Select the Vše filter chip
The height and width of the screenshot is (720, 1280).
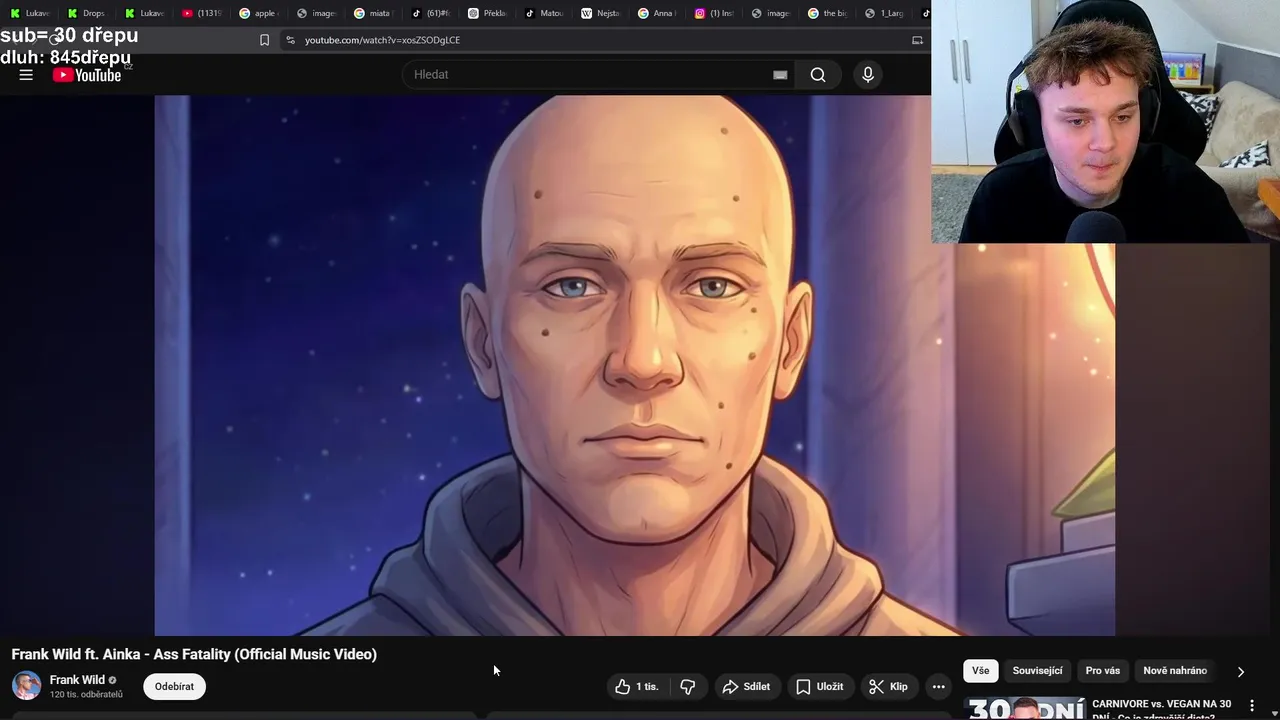(980, 671)
